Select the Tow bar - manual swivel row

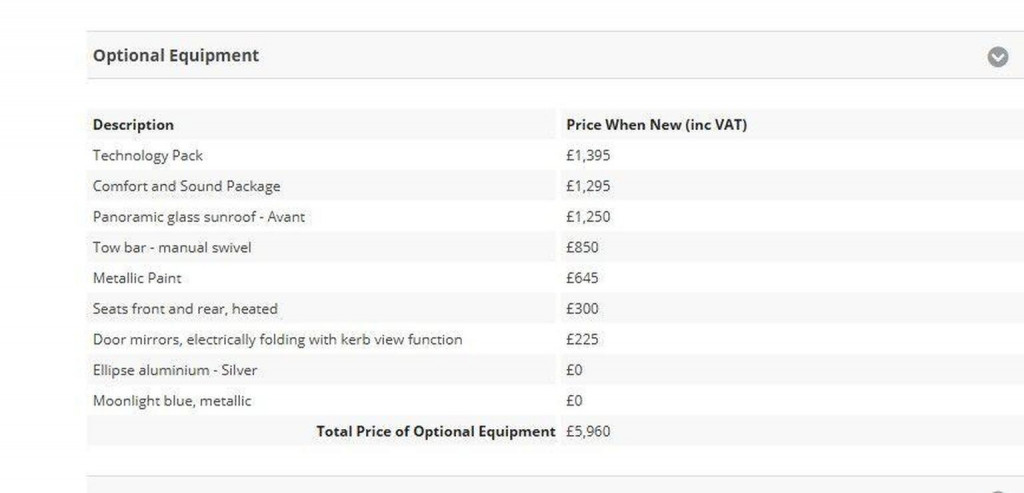coord(172,247)
